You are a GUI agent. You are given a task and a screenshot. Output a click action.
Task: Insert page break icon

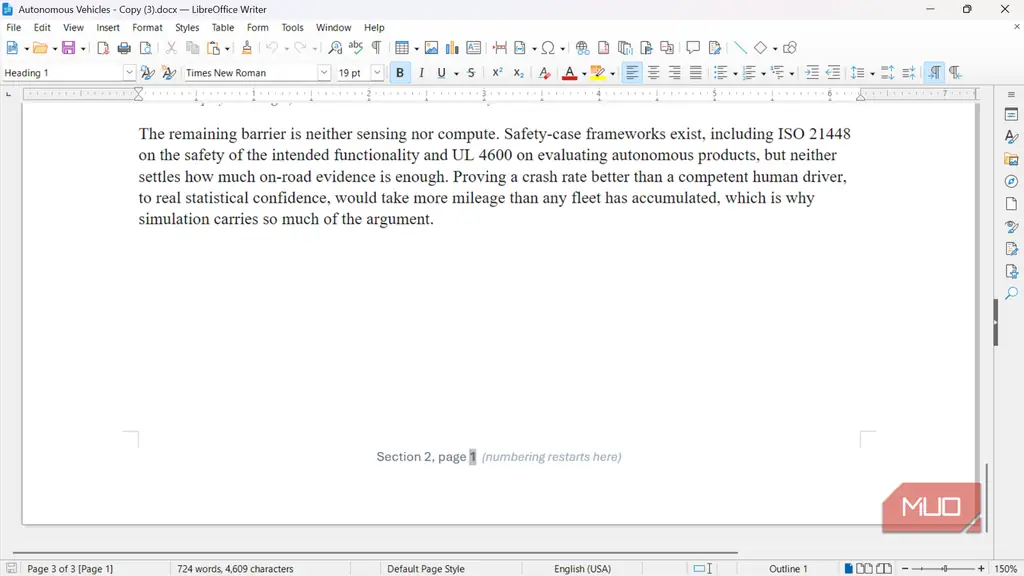(500, 48)
